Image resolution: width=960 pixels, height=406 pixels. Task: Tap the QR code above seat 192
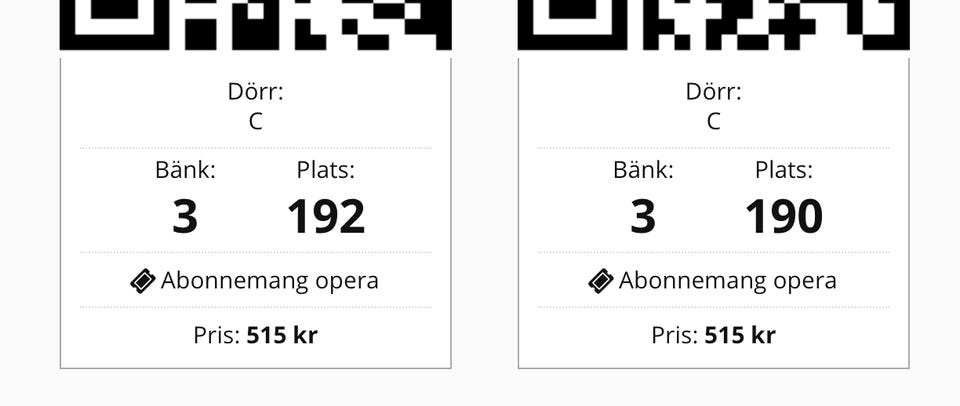(256, 24)
